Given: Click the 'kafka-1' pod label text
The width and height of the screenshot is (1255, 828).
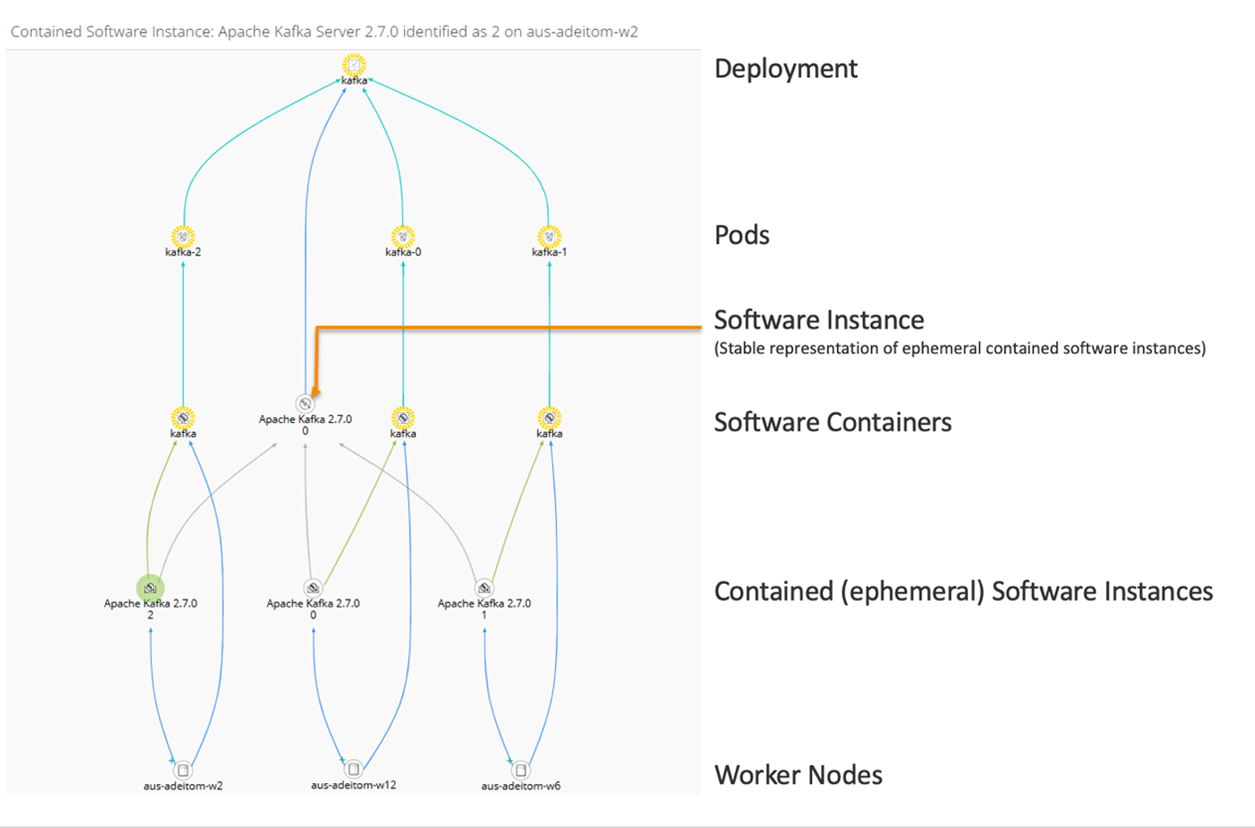Looking at the screenshot, I should point(549,253).
